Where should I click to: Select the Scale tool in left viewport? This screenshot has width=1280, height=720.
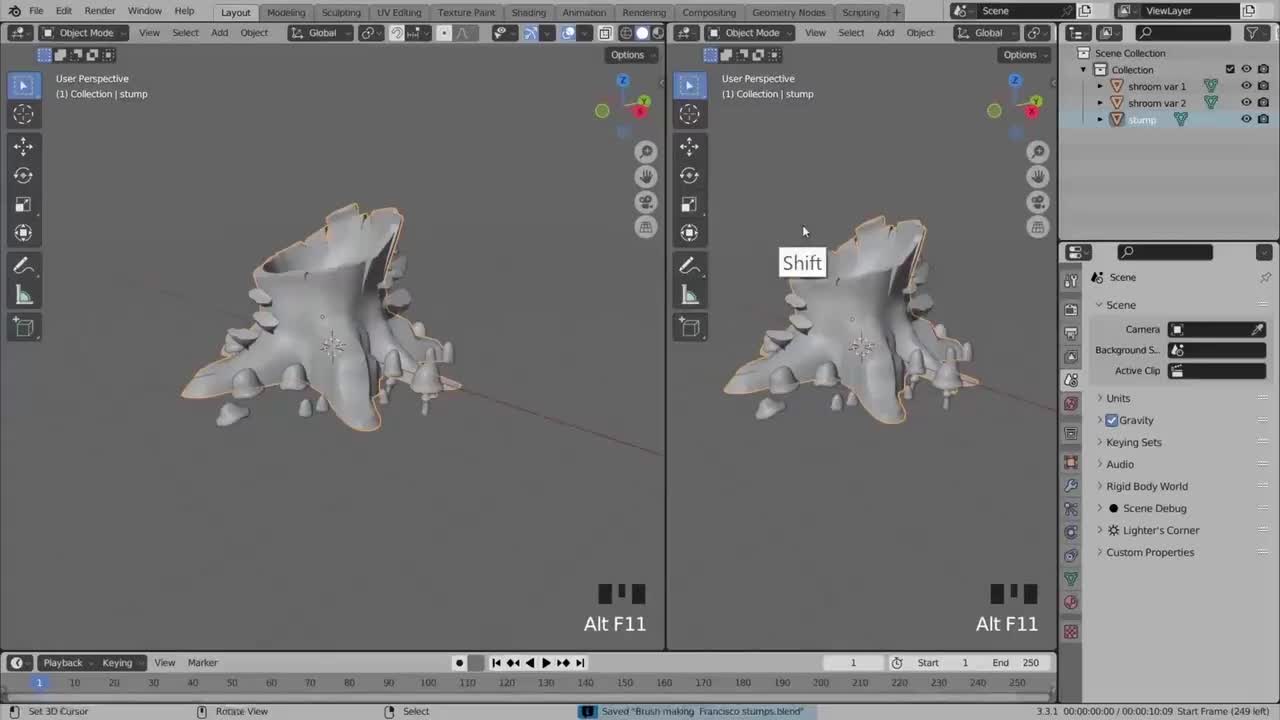click(x=23, y=204)
